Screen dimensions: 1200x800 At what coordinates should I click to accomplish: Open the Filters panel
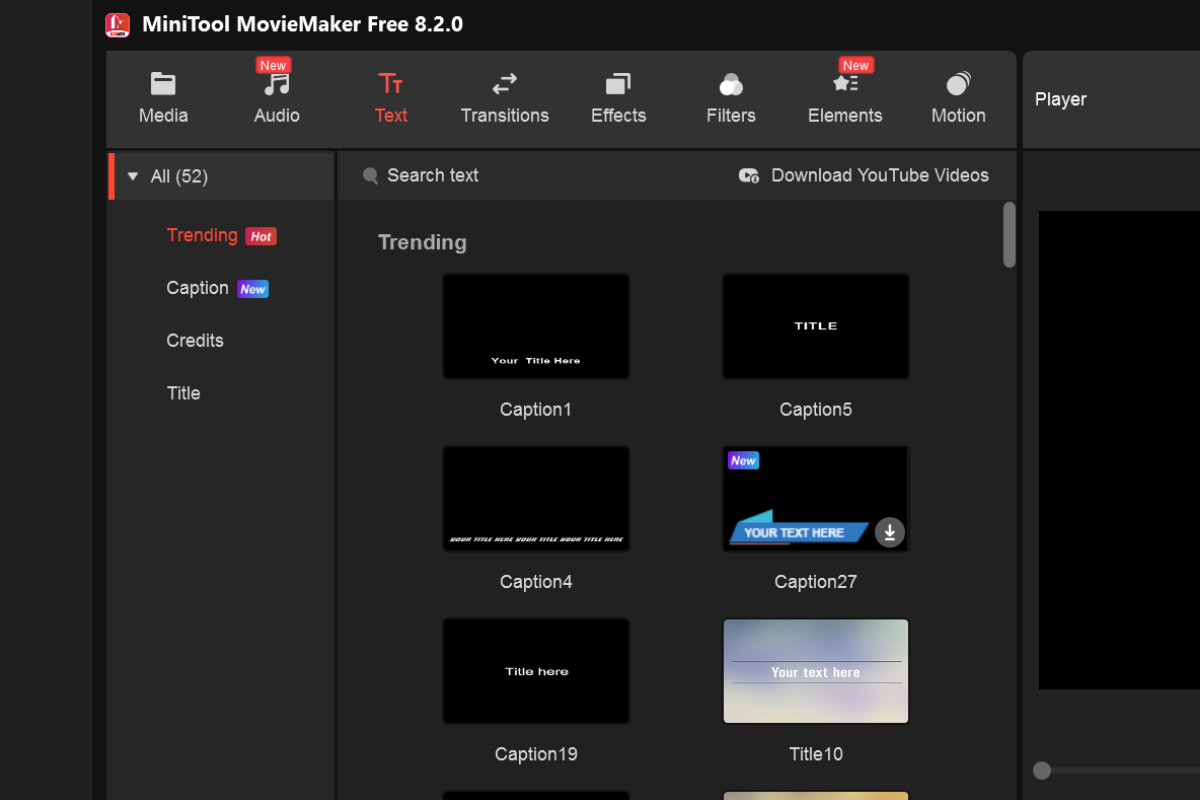731,99
